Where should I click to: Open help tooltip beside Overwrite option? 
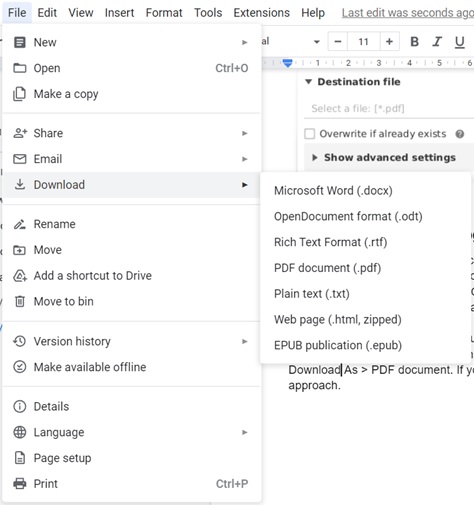[x=460, y=134]
